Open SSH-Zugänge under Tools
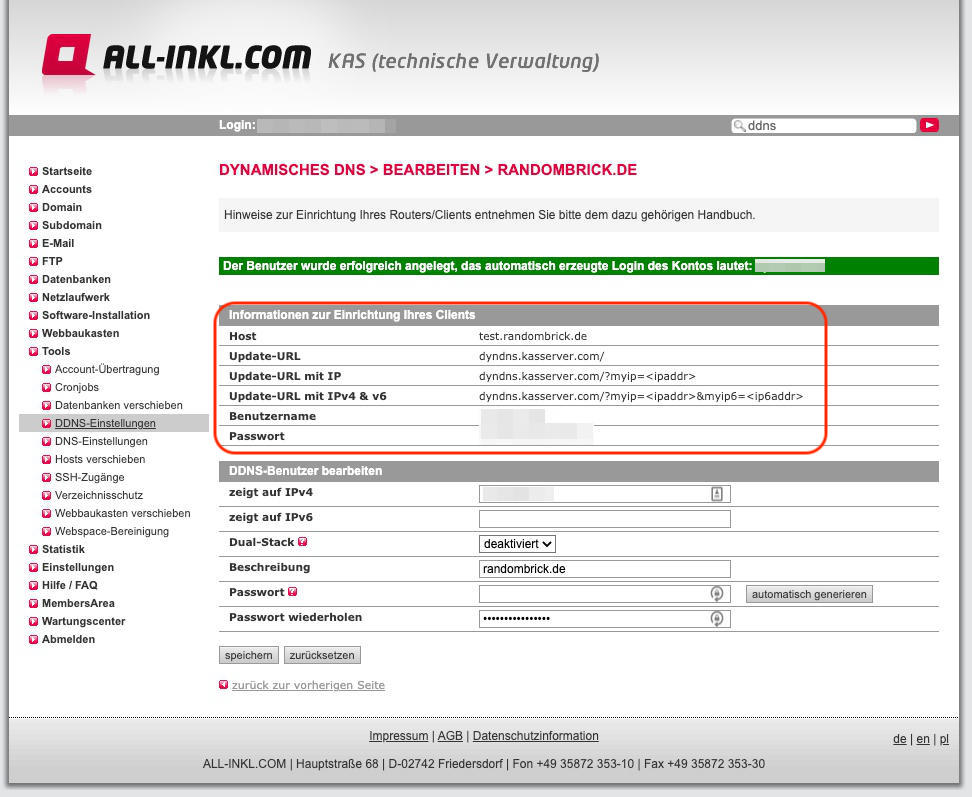The height and width of the screenshot is (797, 972). click(90, 477)
